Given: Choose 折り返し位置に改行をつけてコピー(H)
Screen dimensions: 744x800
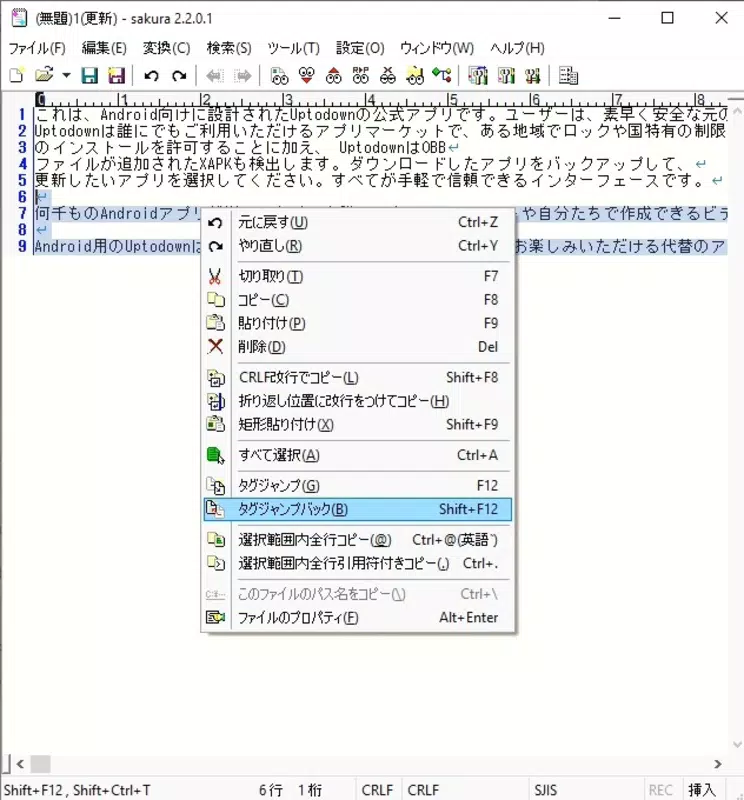Looking at the screenshot, I should pos(357,401).
